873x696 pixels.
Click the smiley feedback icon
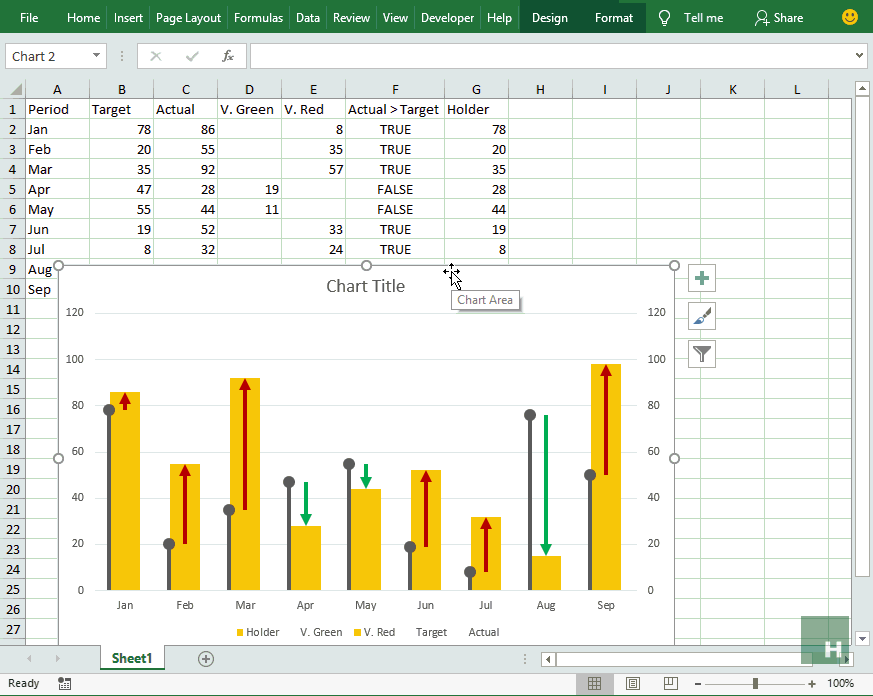[850, 17]
